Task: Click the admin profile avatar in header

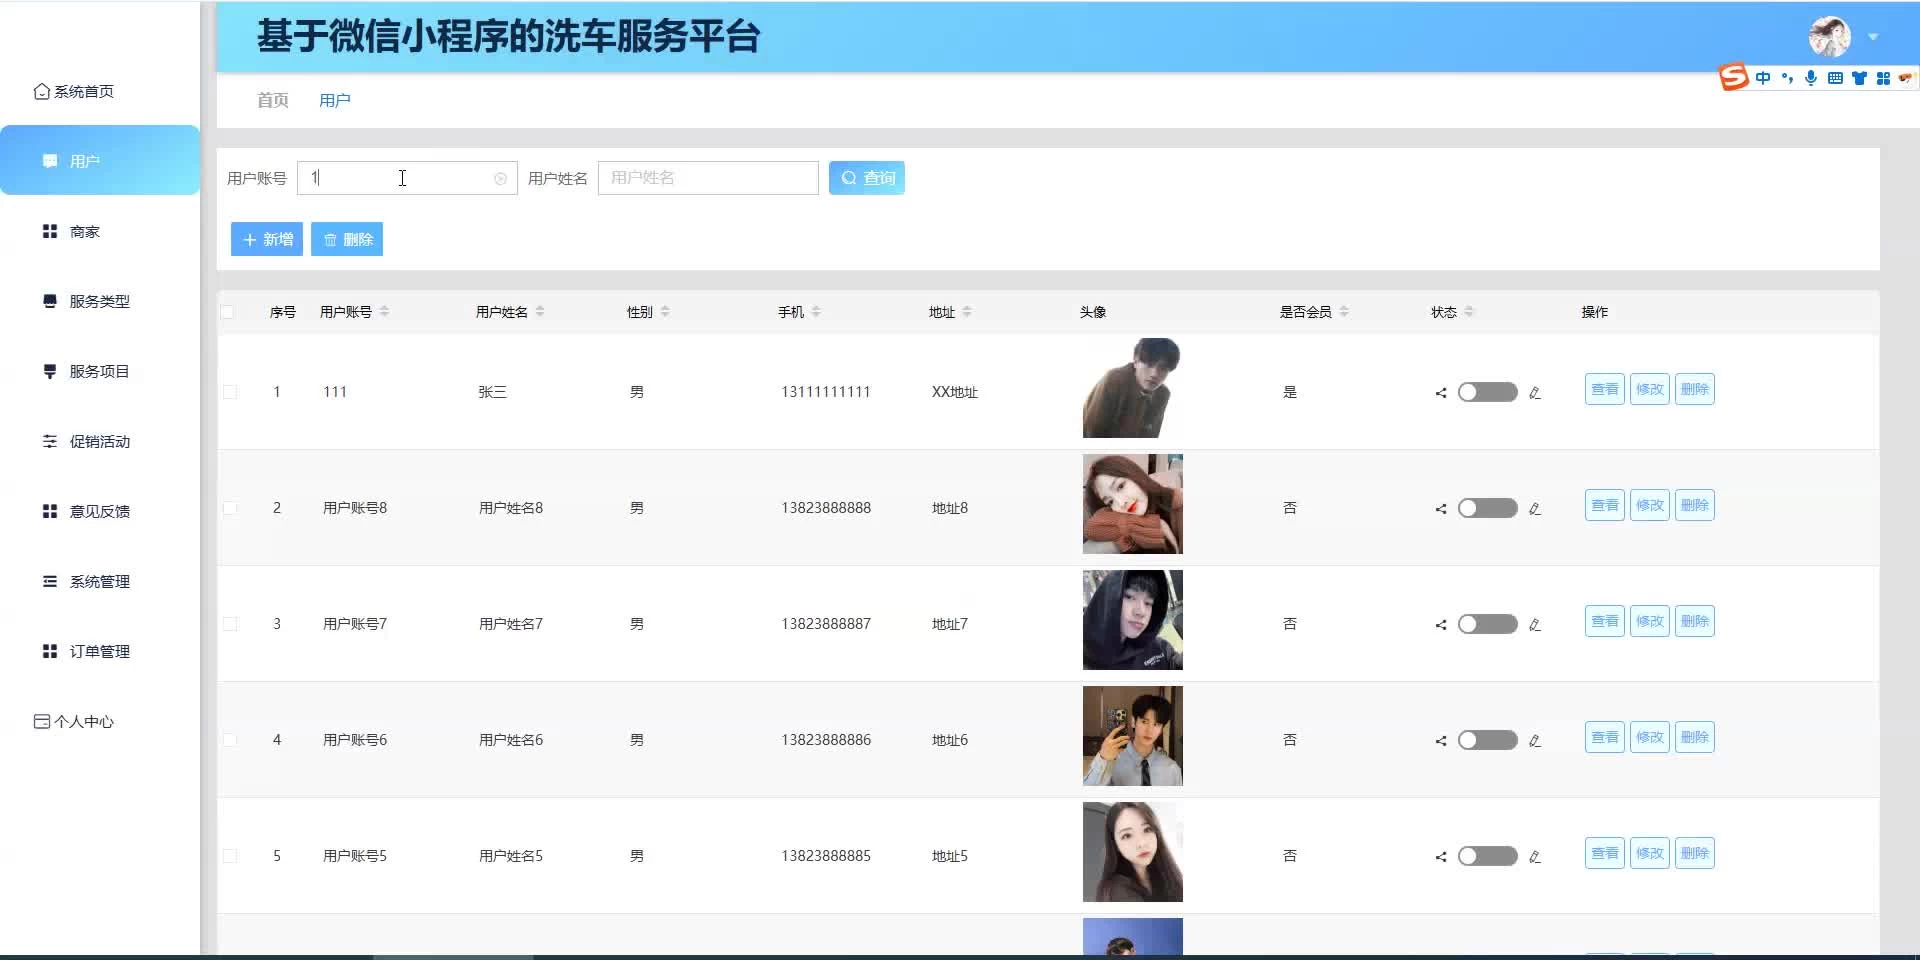Action: coord(1829,37)
